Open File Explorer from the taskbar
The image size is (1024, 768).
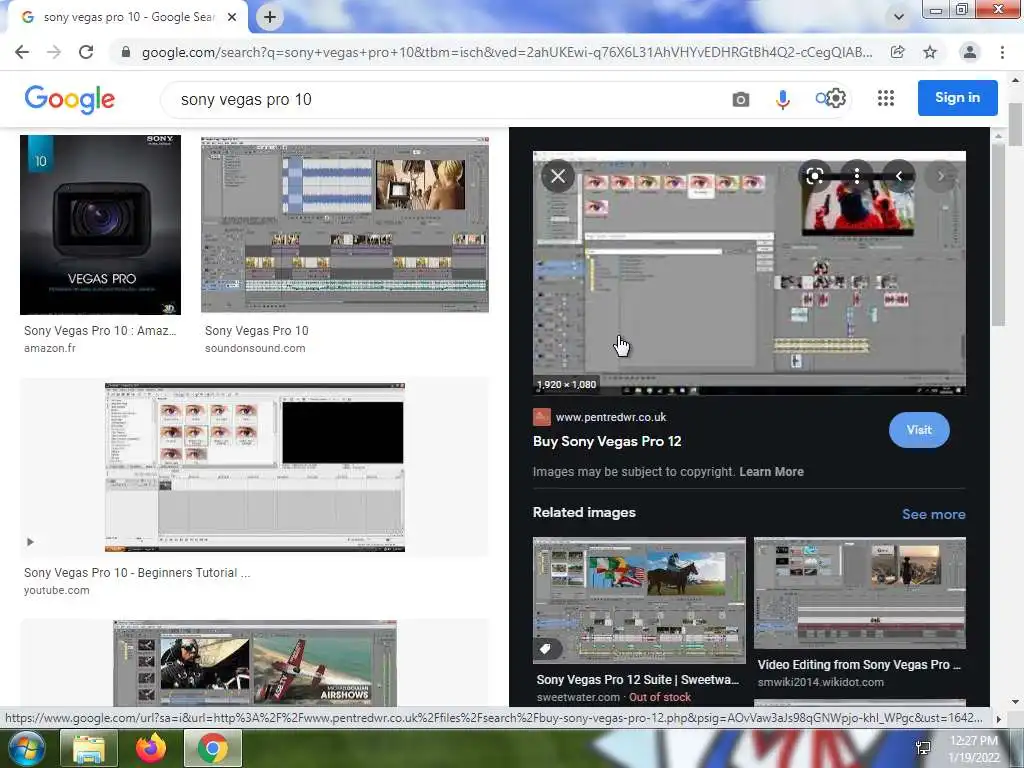[89, 748]
